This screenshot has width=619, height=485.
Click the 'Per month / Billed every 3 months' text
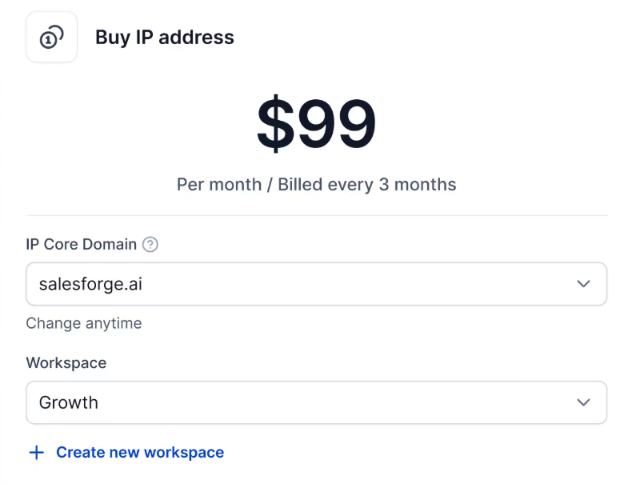[x=316, y=185]
